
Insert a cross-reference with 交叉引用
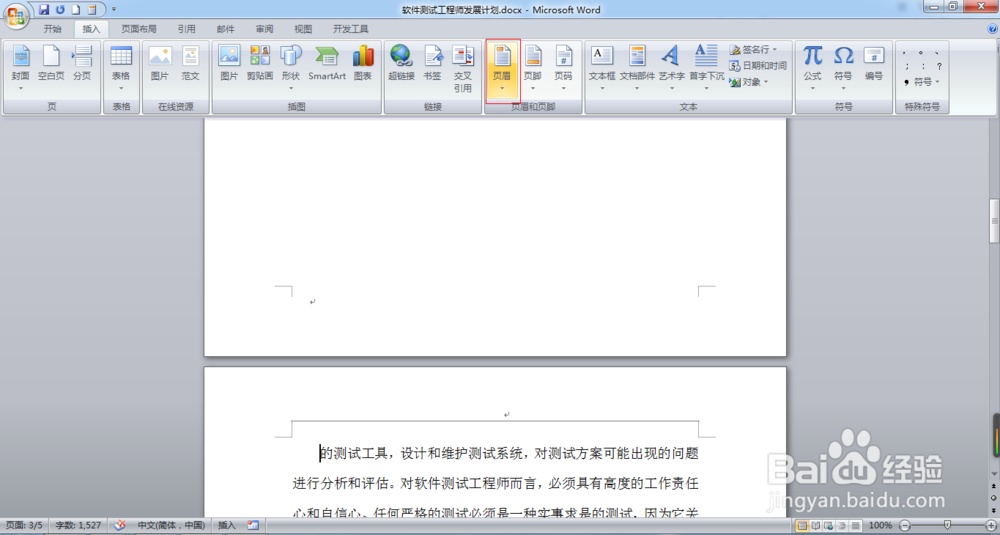(x=463, y=69)
